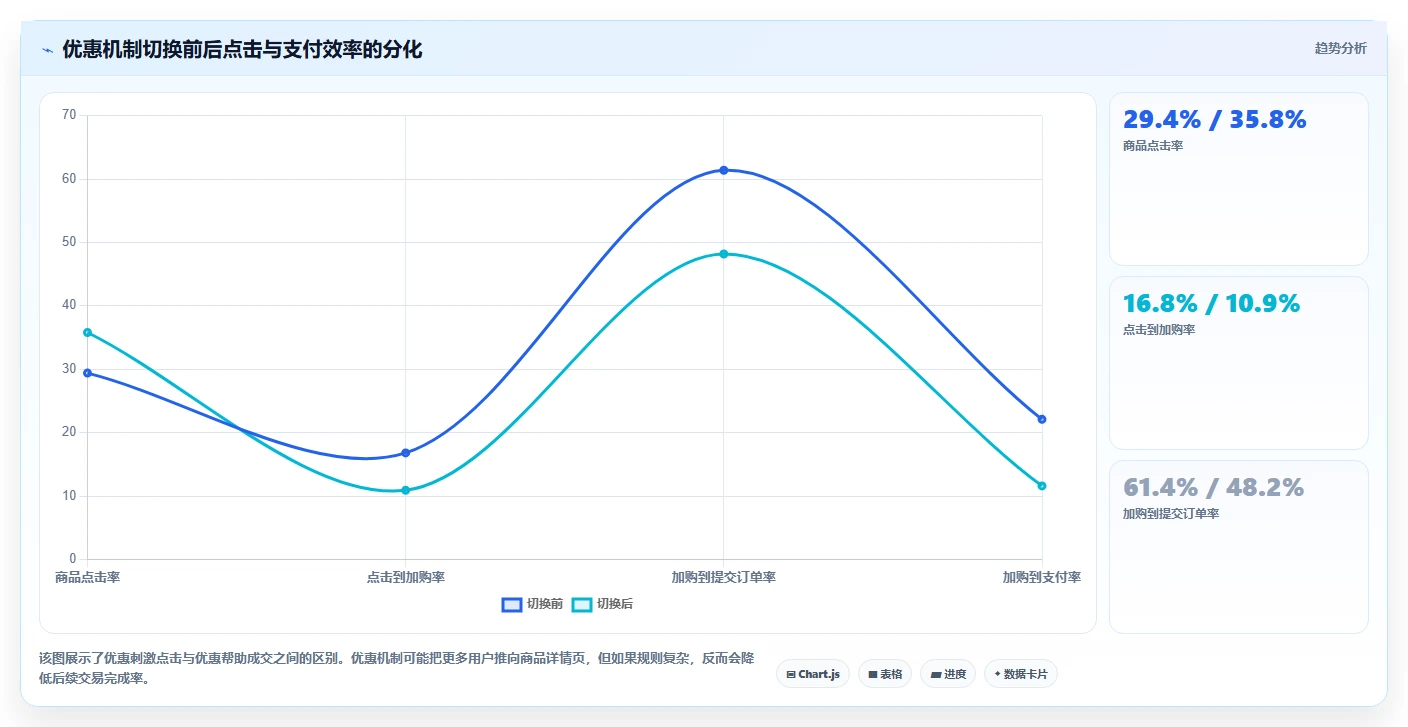Viewport: 1408px width, 727px height.
Task: Click the y-axis tick label 40
Action: tap(69, 305)
